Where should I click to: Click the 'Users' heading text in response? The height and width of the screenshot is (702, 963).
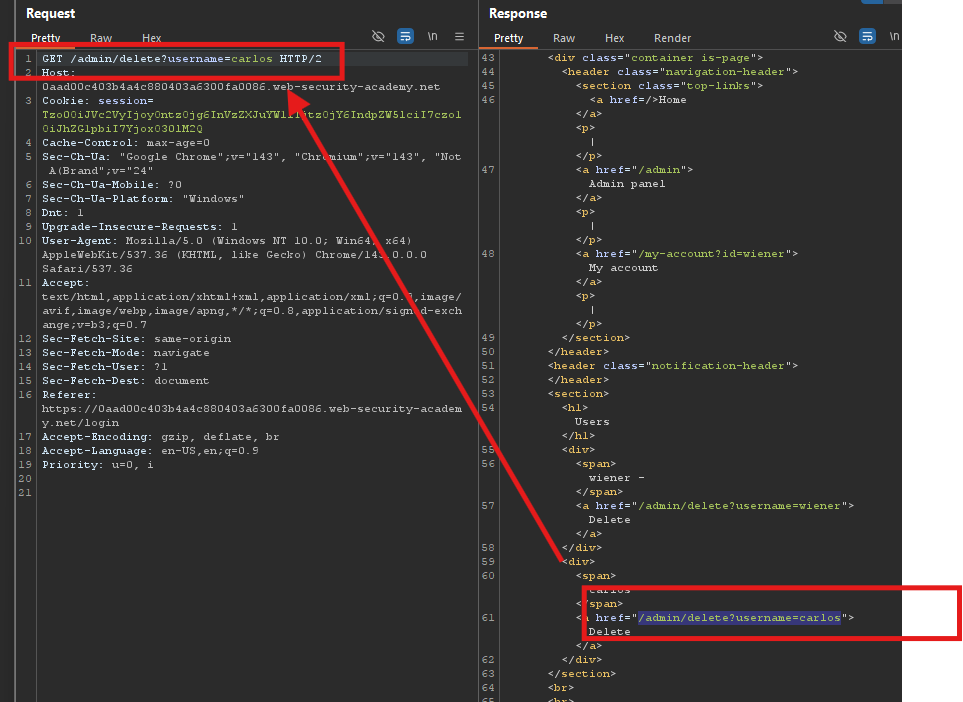(592, 422)
